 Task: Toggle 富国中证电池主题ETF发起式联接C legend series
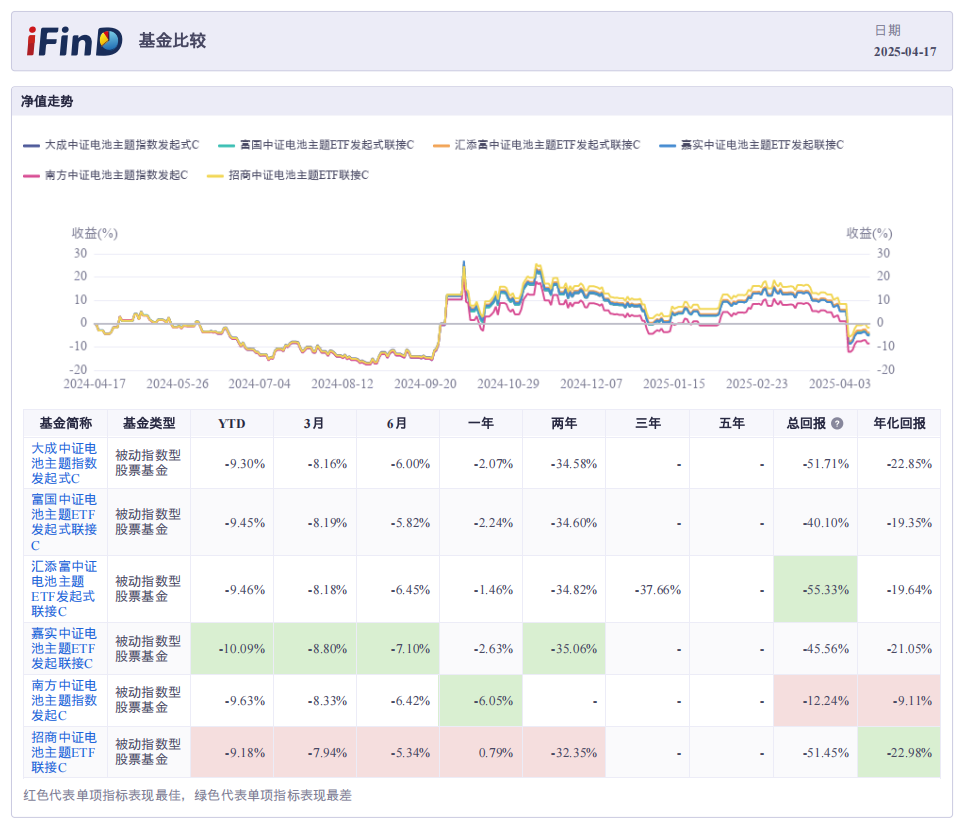coord(316,145)
